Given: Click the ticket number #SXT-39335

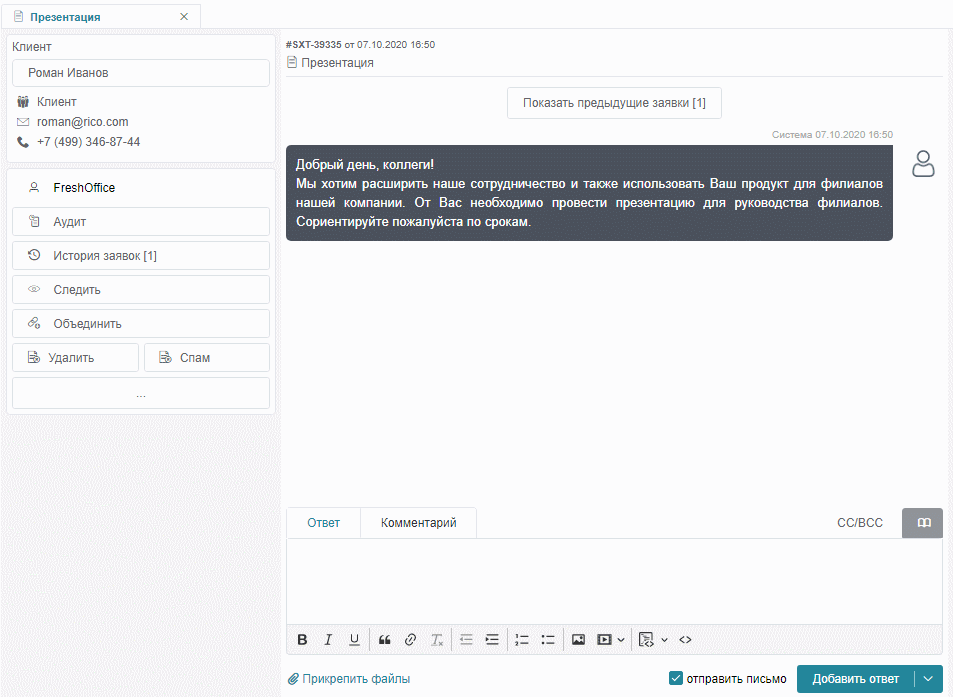Looking at the screenshot, I should 314,44.
